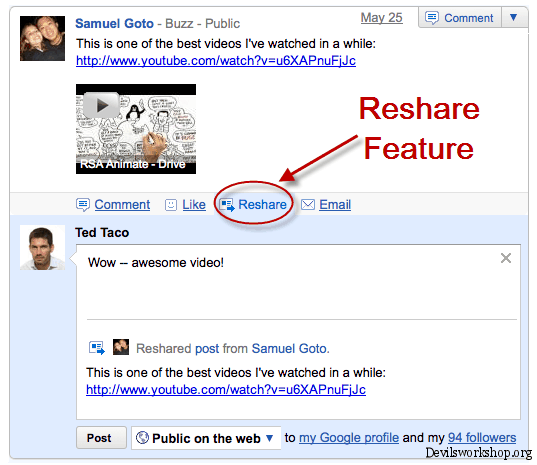The height and width of the screenshot is (465, 537).
Task: Click the reshared-post icon in the compose box
Action: click(x=97, y=348)
